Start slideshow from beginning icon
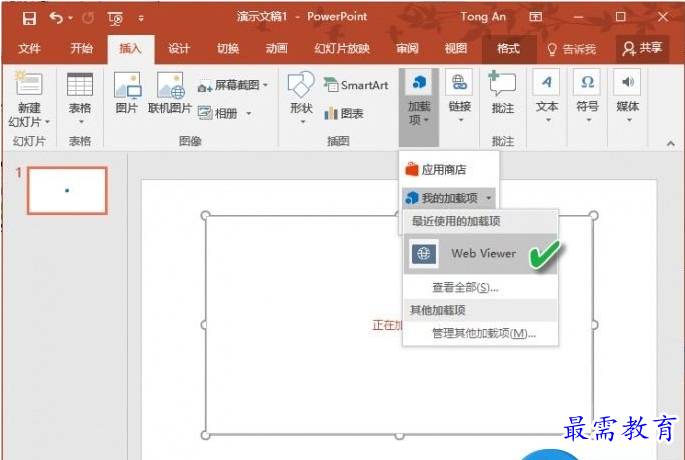Image resolution: width=685 pixels, height=460 pixels. coord(115,18)
